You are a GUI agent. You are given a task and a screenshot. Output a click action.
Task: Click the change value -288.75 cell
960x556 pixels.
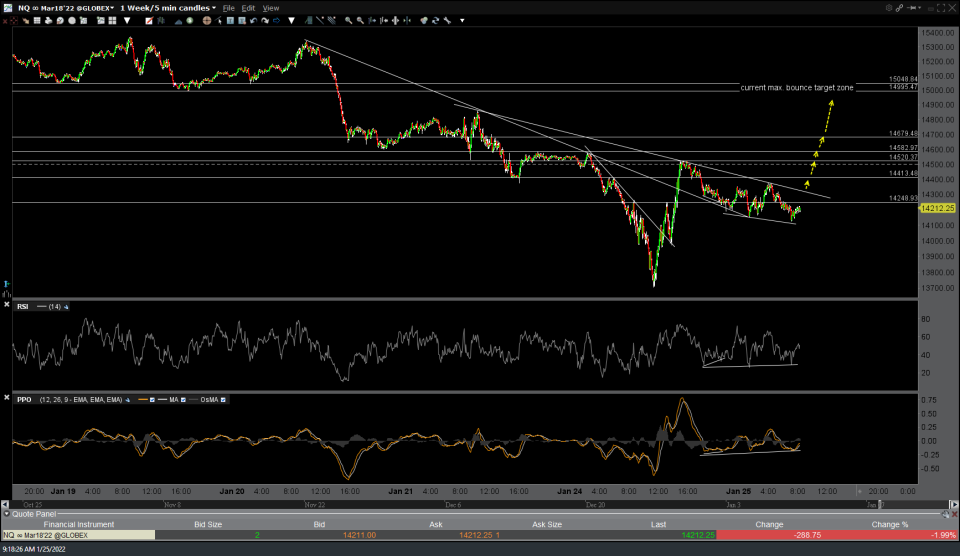[807, 535]
